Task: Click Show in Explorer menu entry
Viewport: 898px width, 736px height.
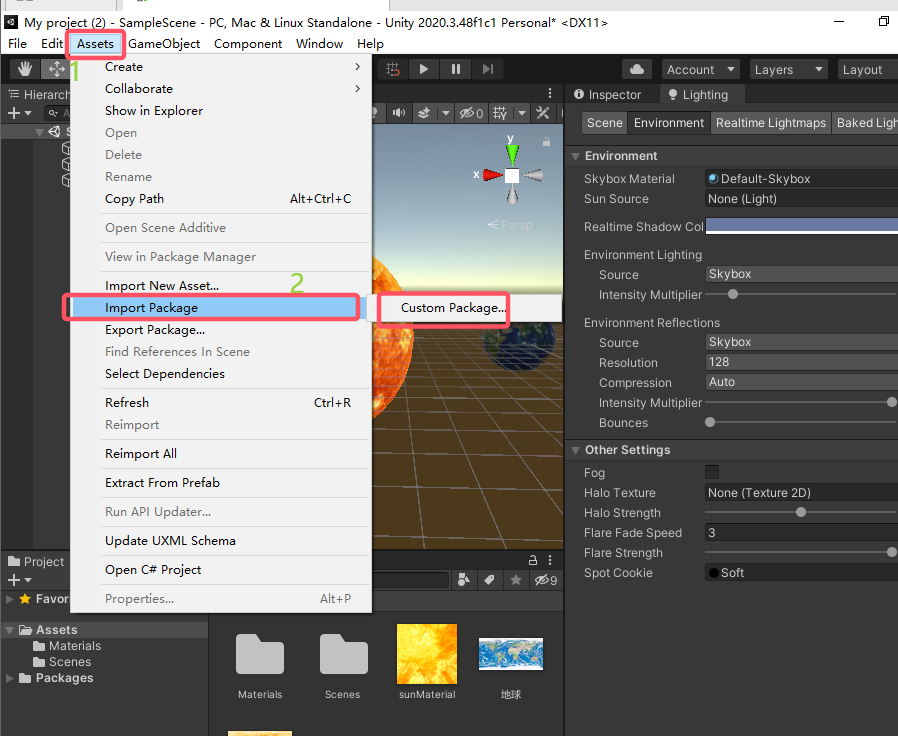Action: click(x=220, y=111)
